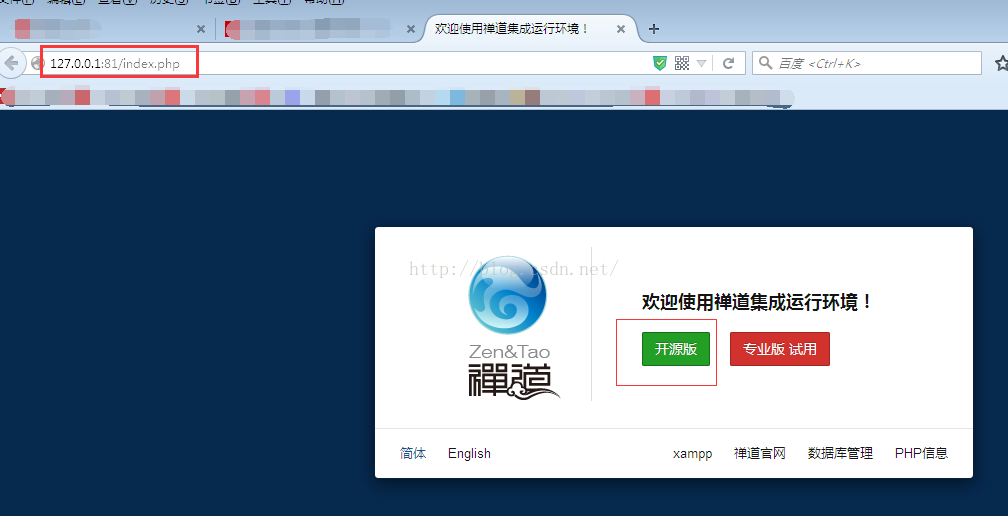Click the browser back arrow button

[11, 63]
